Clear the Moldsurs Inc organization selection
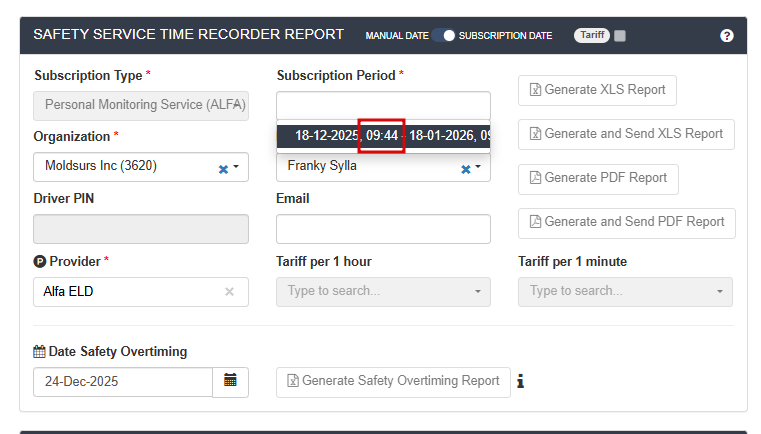Viewport: 761px width, 434px height. [x=223, y=169]
